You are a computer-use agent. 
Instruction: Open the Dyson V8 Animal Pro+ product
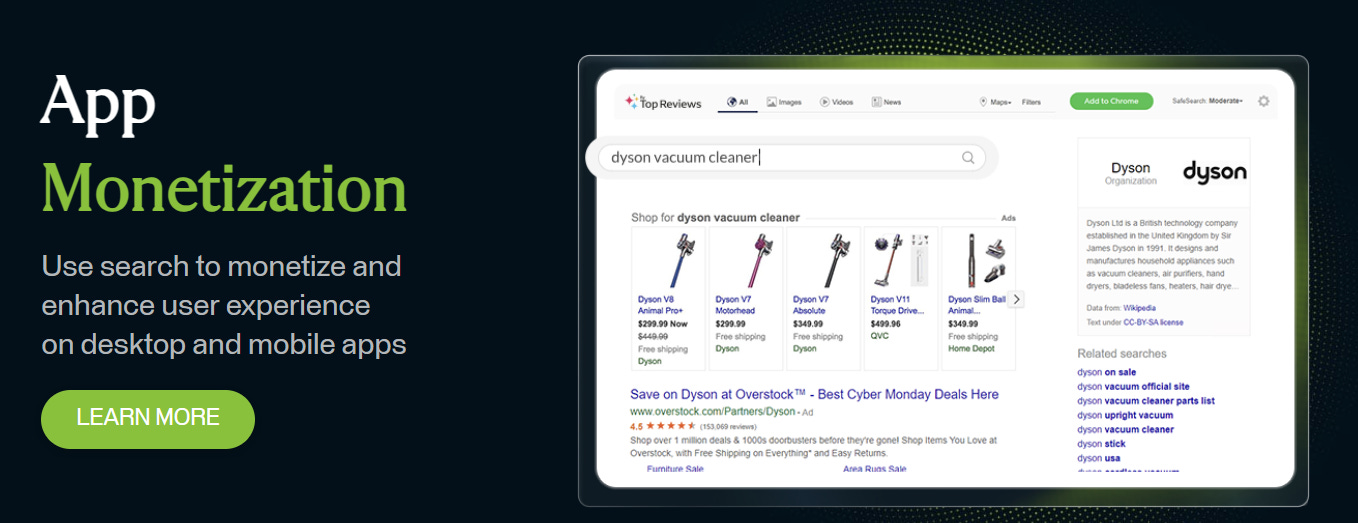pos(668,298)
